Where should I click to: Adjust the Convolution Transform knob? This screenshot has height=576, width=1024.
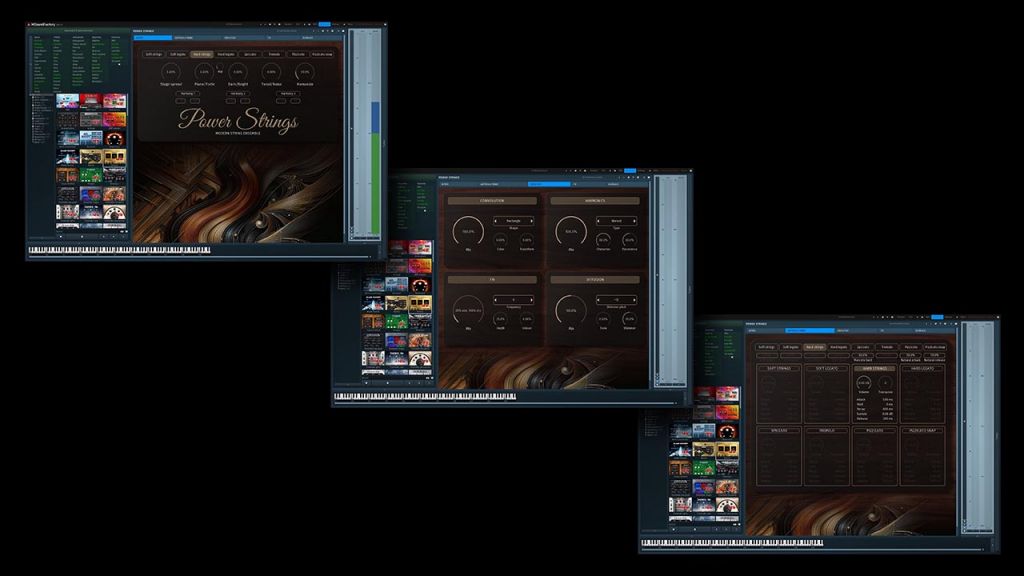click(526, 240)
